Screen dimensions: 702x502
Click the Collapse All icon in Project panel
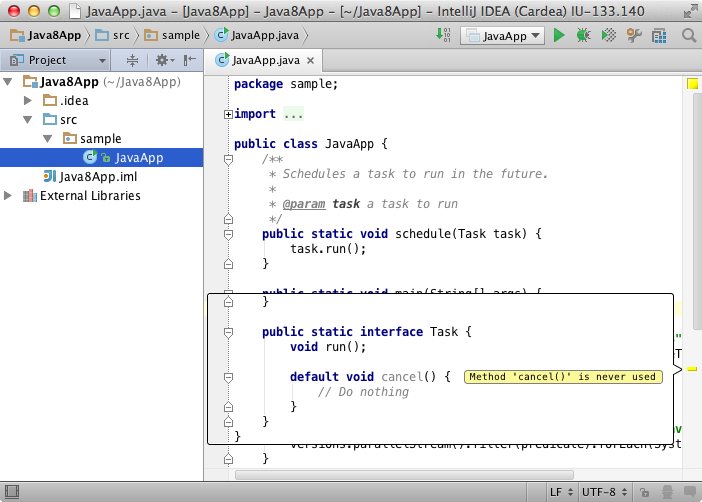(x=132, y=60)
